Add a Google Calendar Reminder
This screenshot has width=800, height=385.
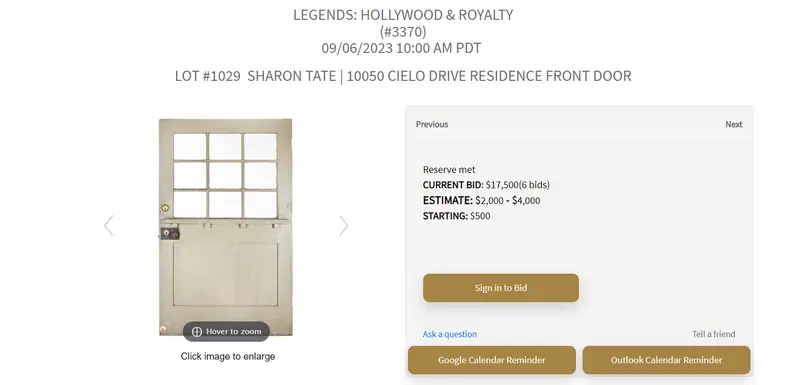[x=491, y=360]
